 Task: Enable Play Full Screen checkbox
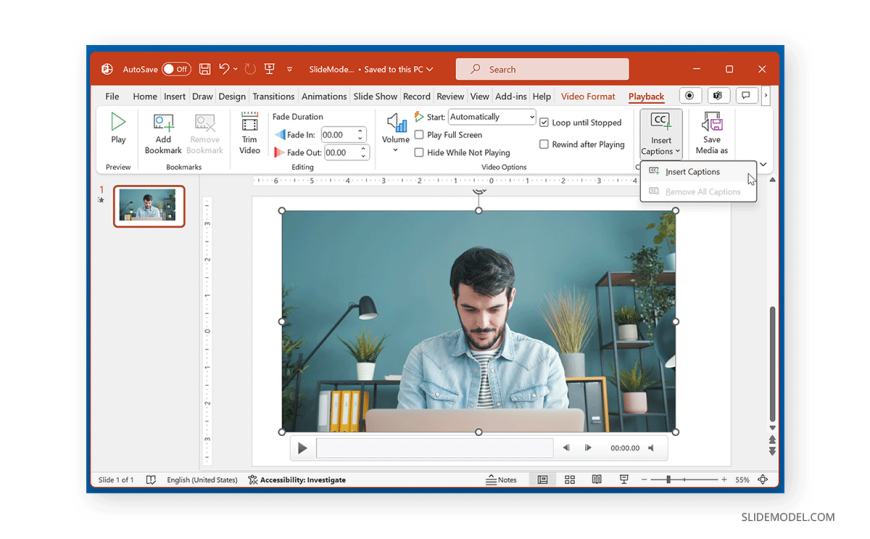click(419, 135)
